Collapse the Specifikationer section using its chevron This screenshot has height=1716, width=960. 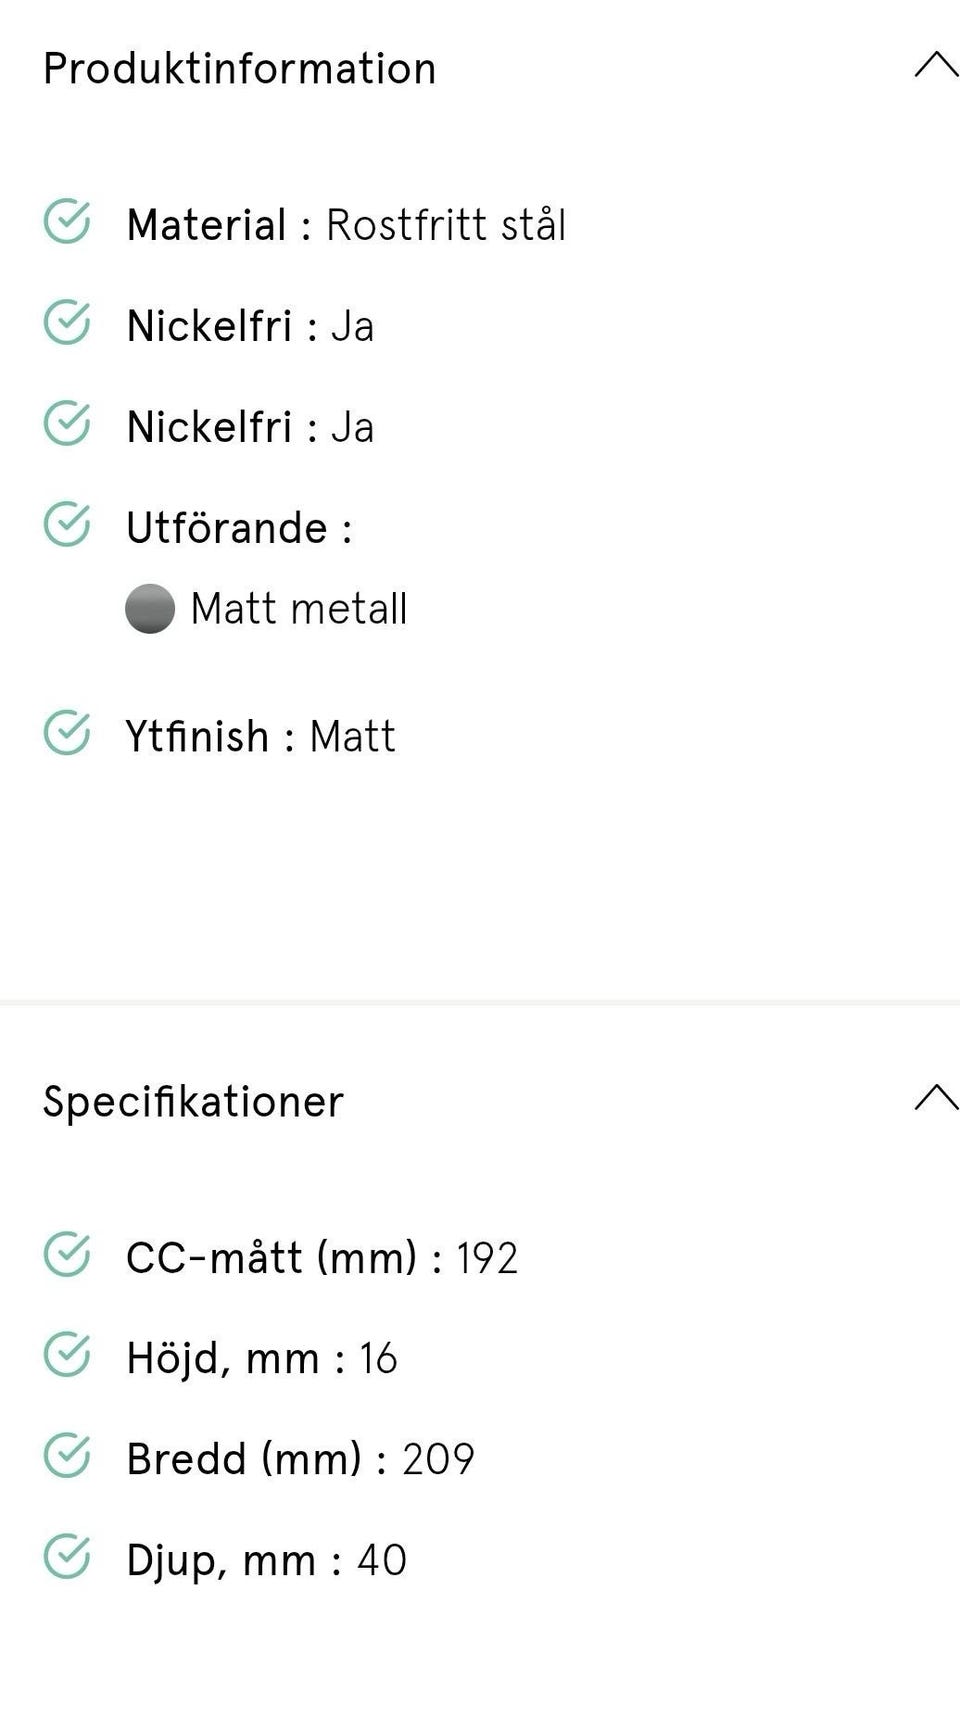(935, 1098)
